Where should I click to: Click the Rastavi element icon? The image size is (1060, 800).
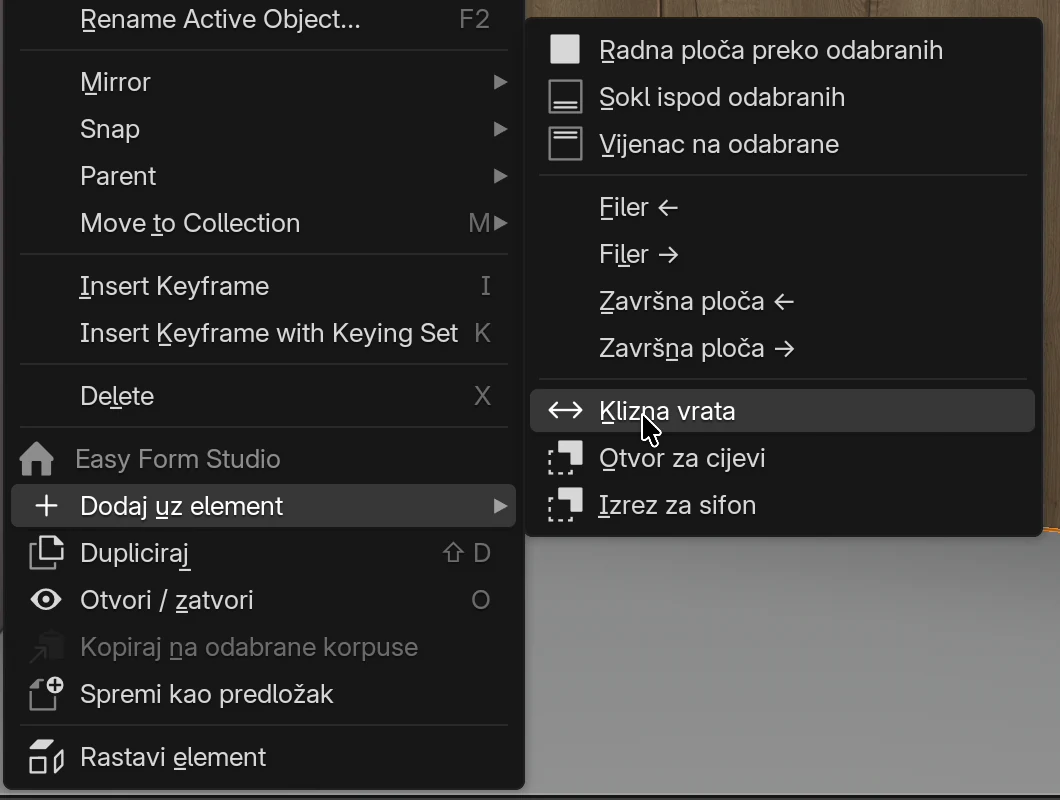47,757
